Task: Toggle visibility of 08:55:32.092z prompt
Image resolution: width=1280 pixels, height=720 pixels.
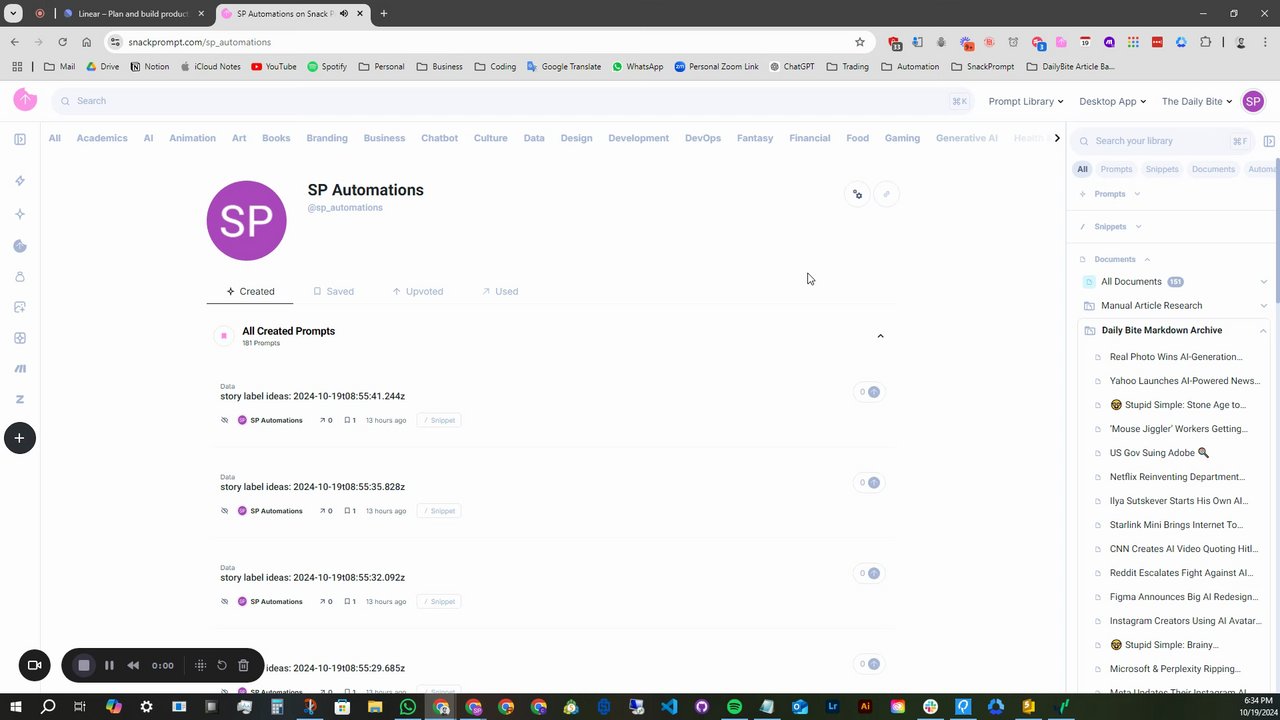Action: (x=224, y=601)
